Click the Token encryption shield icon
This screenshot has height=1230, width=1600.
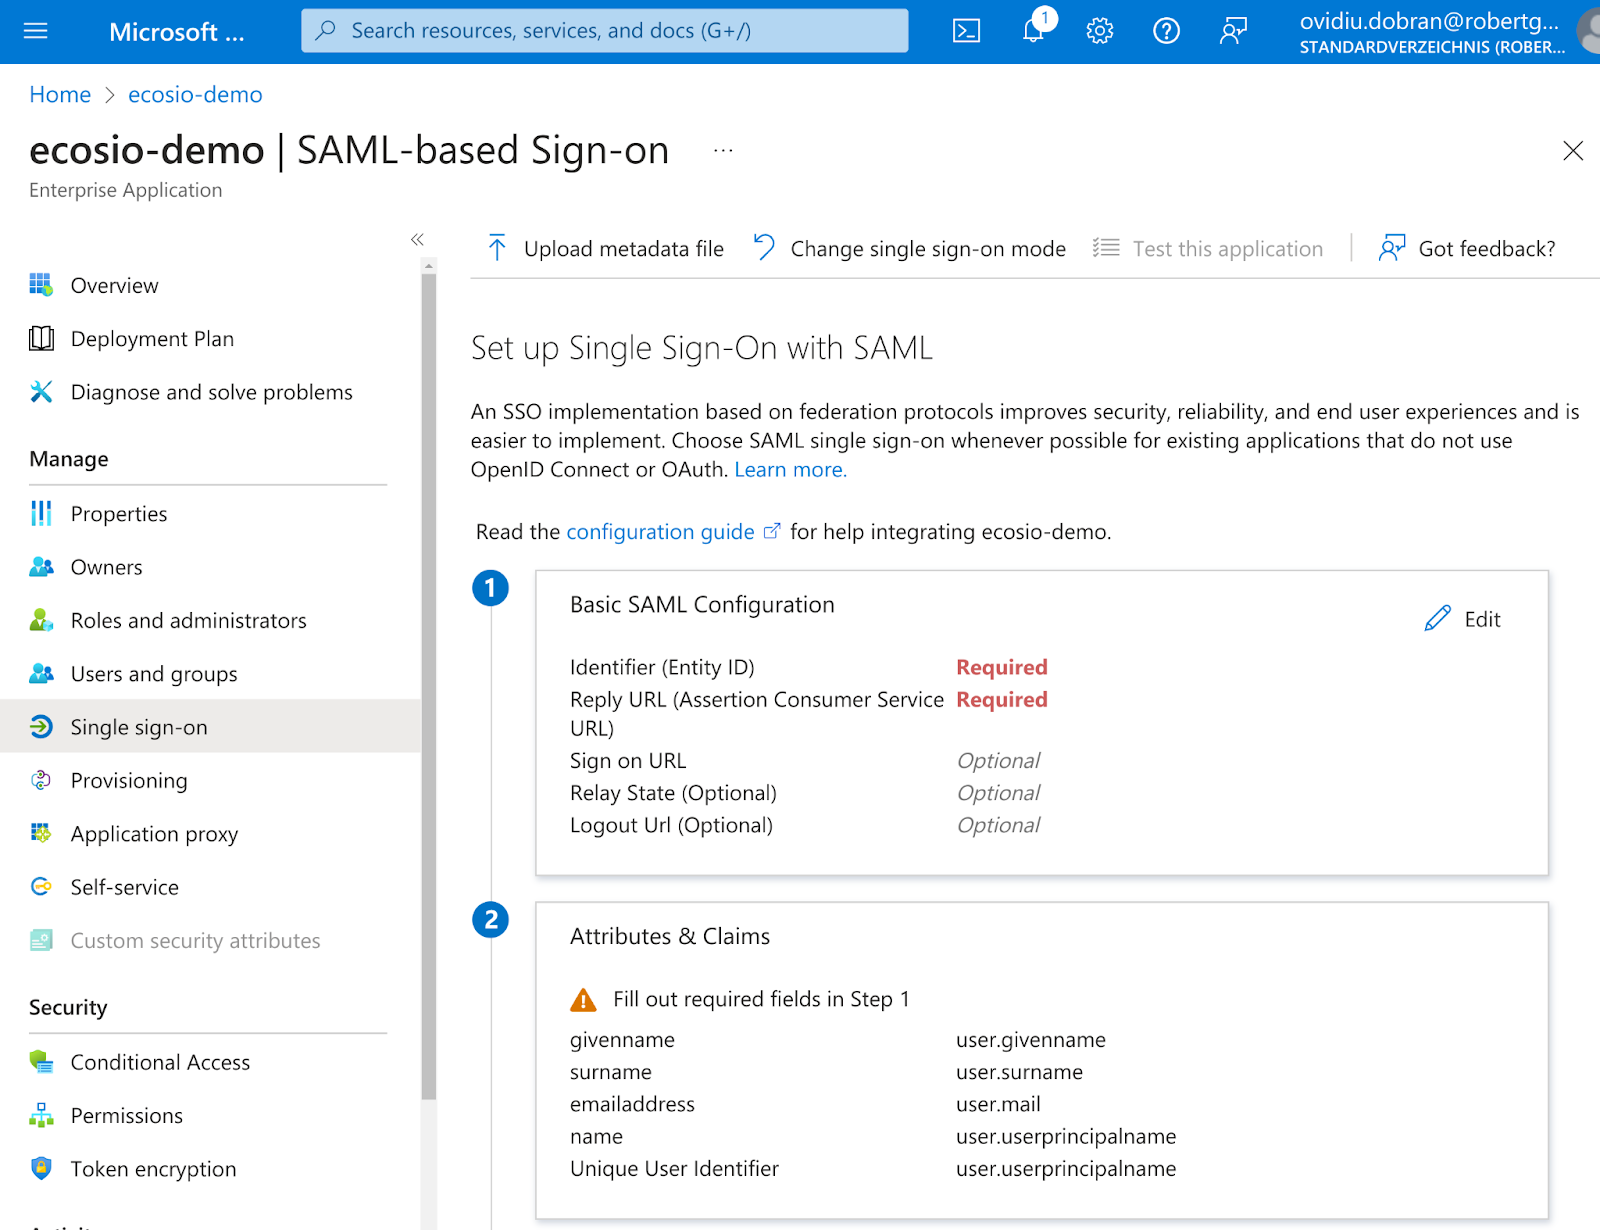point(41,1168)
